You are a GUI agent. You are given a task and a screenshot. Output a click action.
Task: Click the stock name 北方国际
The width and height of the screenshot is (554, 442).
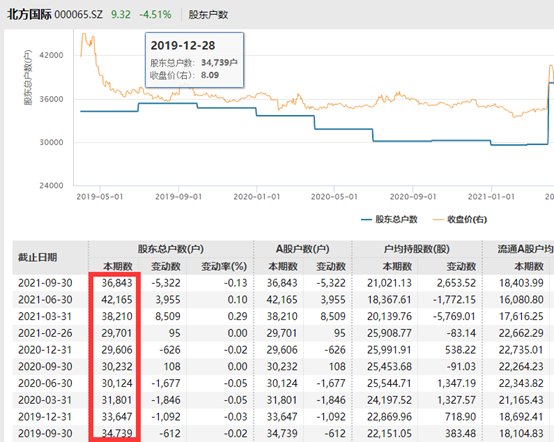click(x=29, y=14)
